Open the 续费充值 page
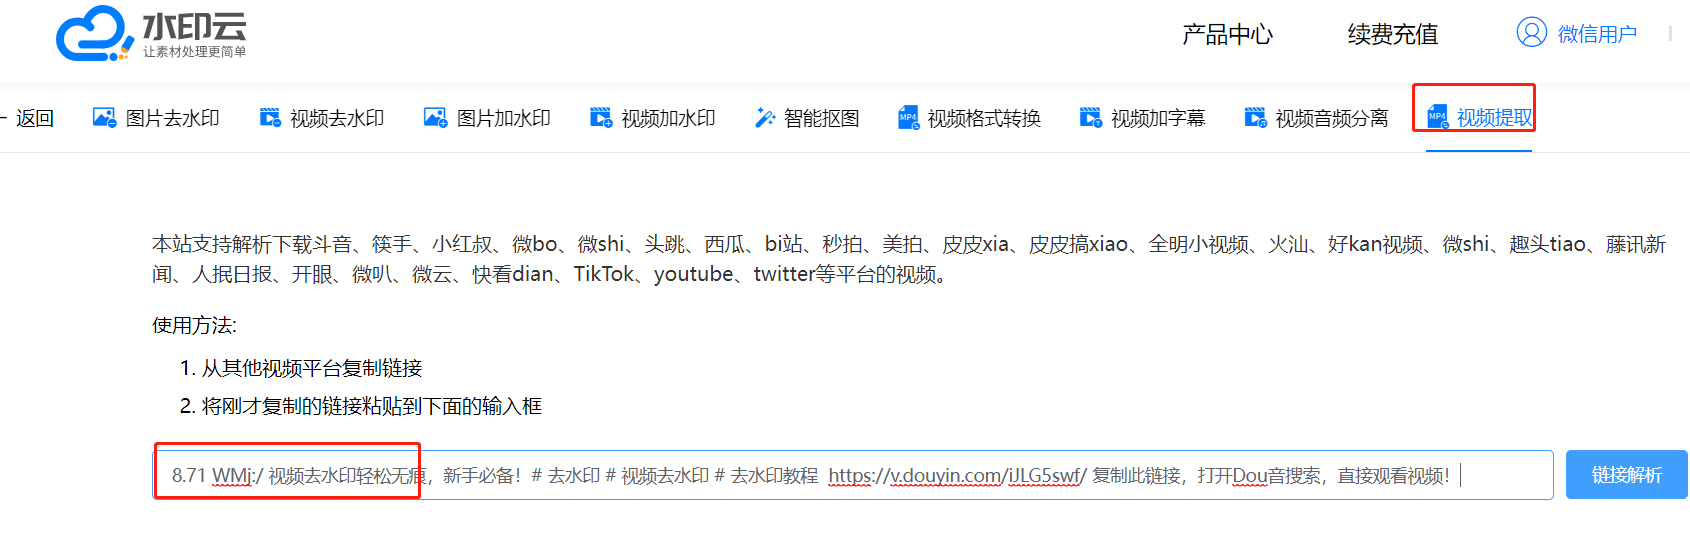This screenshot has height=560, width=1690. (x=1393, y=35)
